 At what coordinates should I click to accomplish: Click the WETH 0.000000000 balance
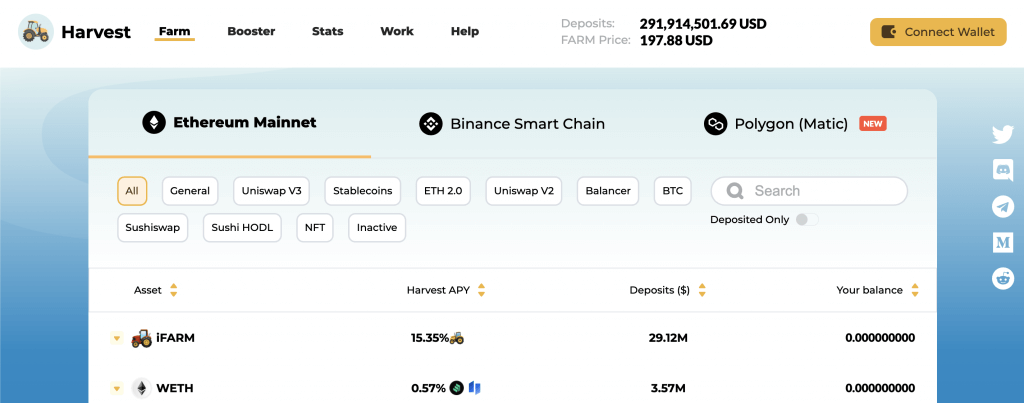point(880,388)
